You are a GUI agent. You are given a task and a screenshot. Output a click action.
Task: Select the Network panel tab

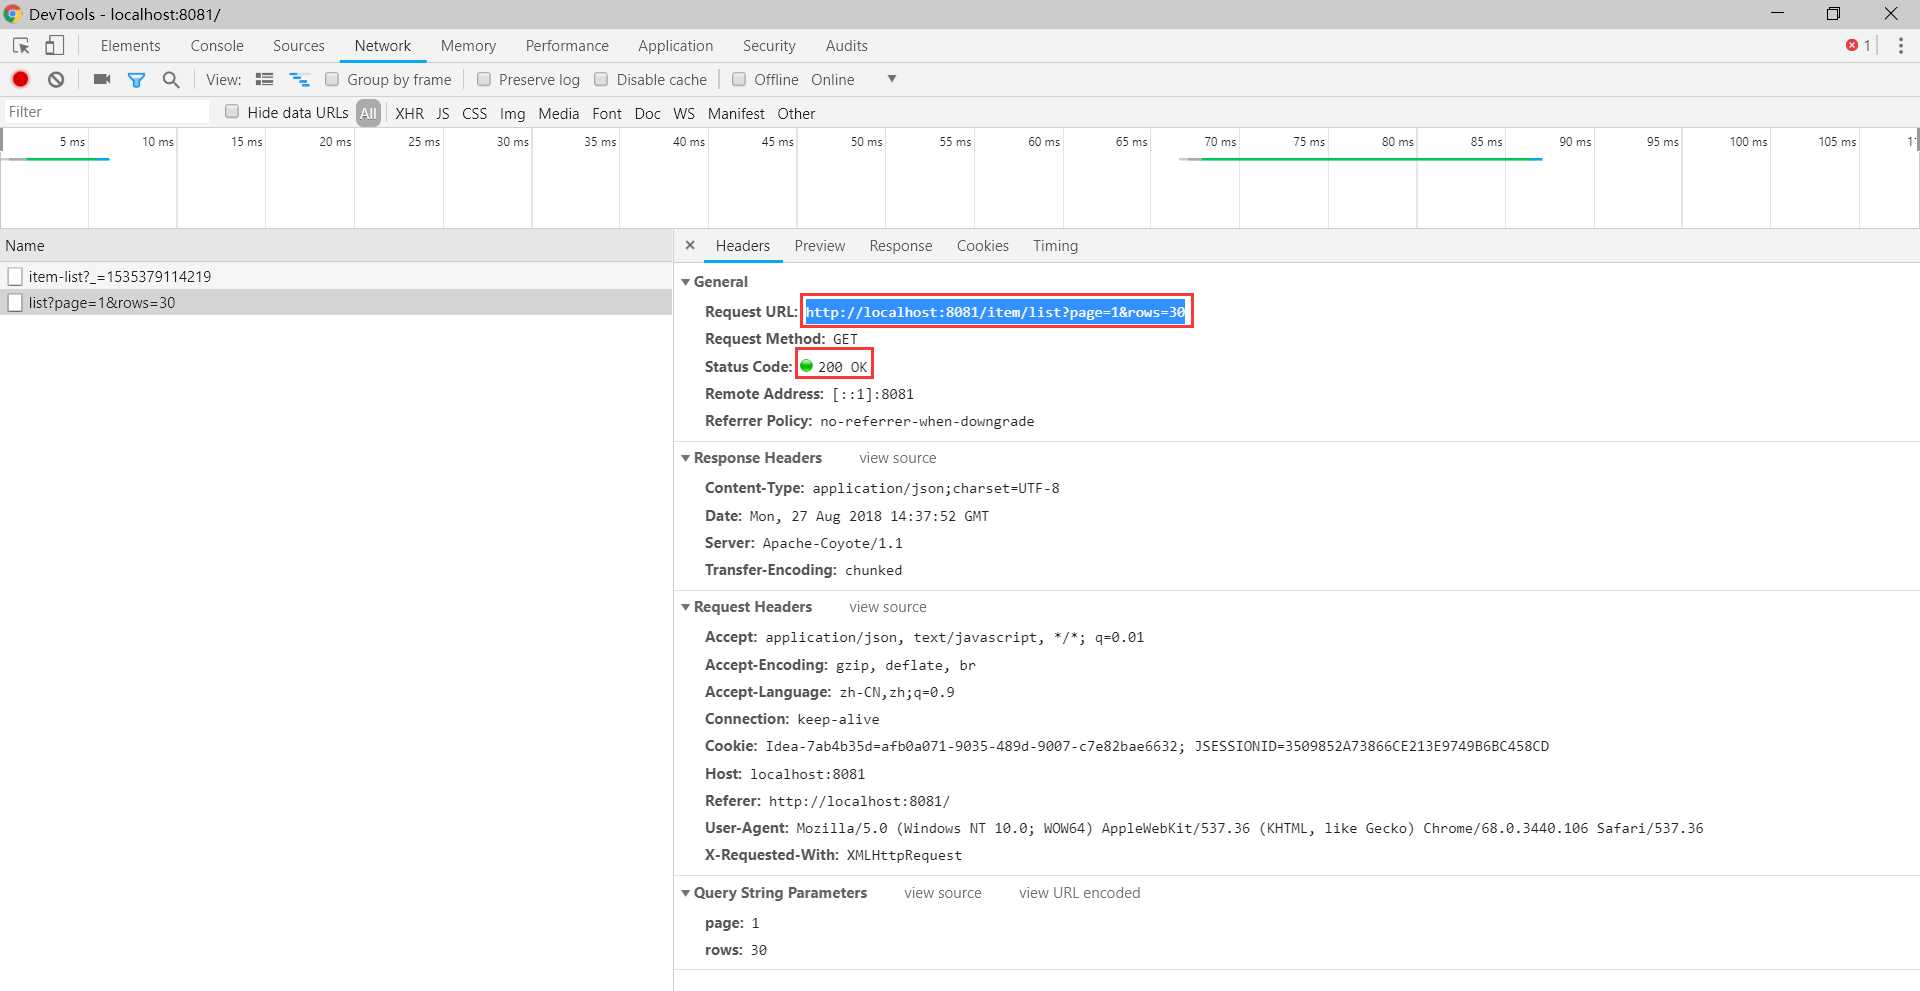pyautogui.click(x=383, y=46)
